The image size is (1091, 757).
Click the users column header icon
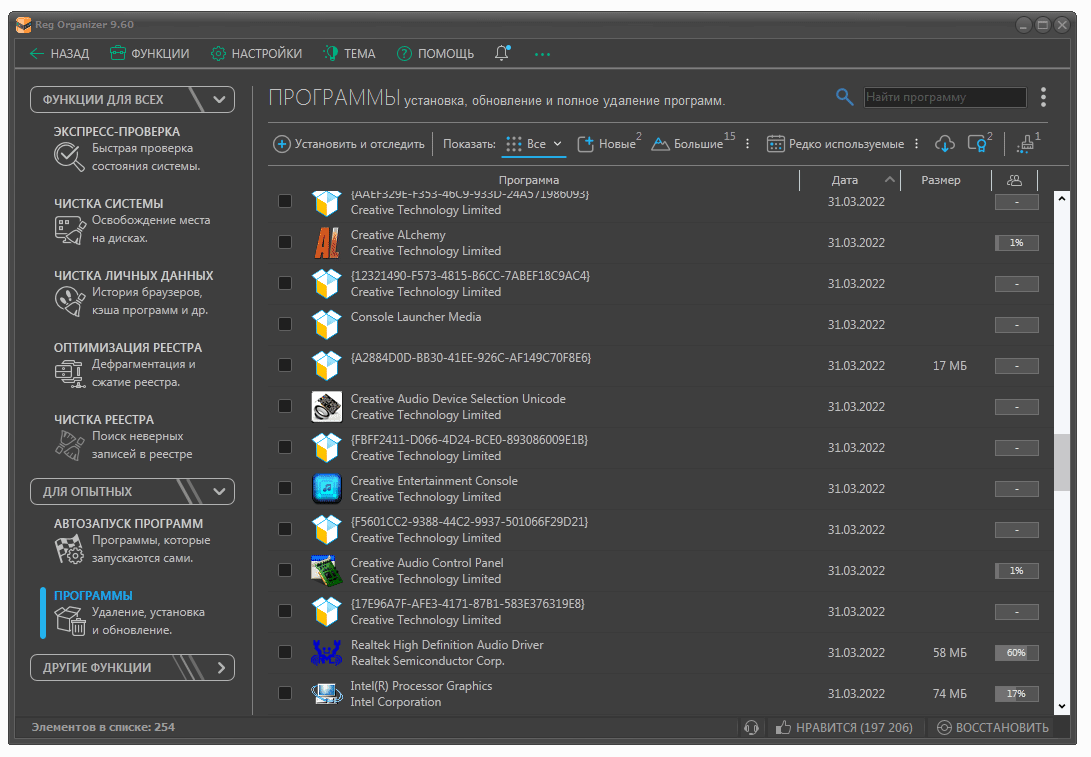tap(1014, 180)
